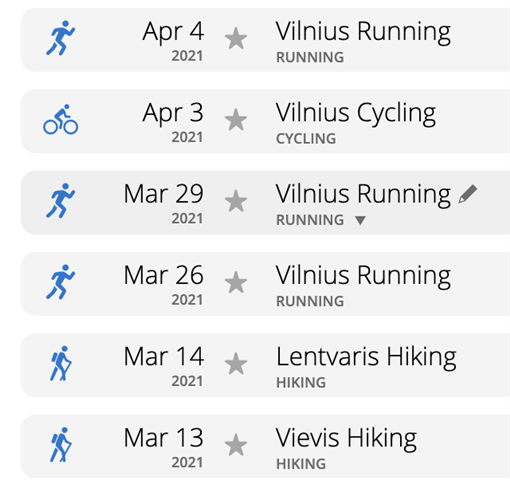
Task: Open activity type dropdown on Mar 29 run
Action: pos(360,220)
